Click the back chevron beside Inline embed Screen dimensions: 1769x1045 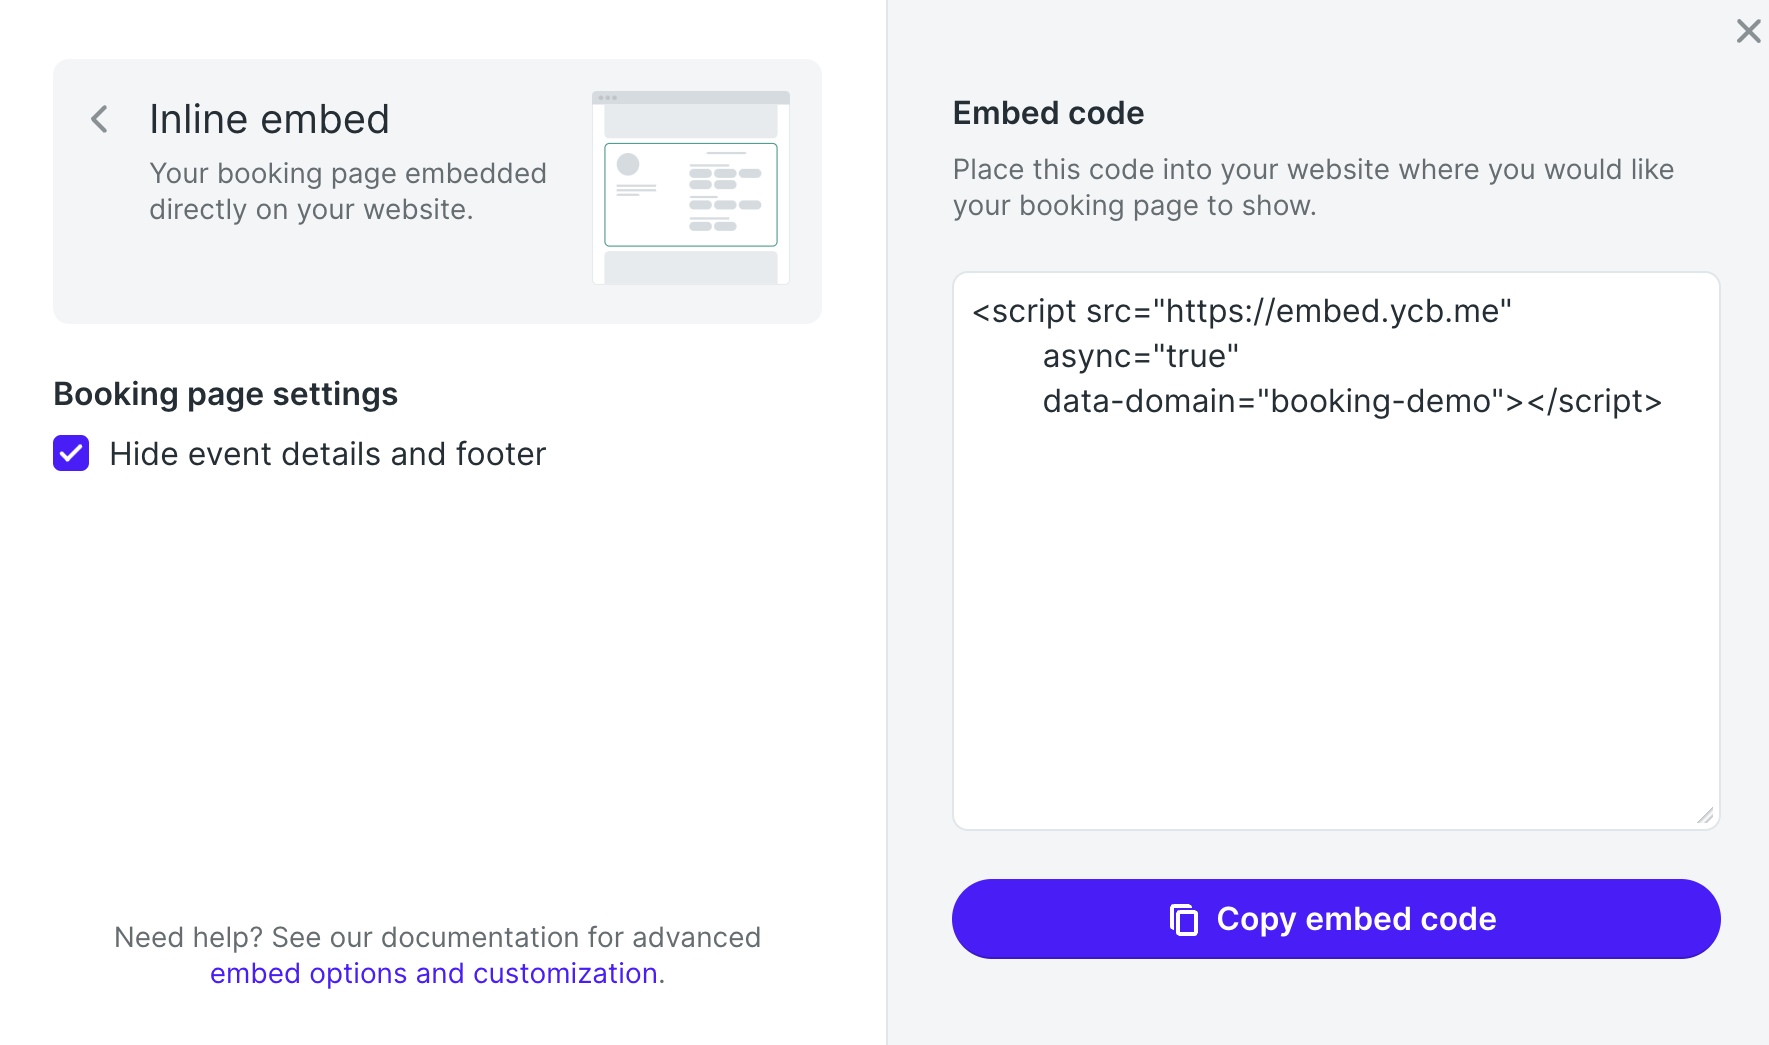[99, 120]
